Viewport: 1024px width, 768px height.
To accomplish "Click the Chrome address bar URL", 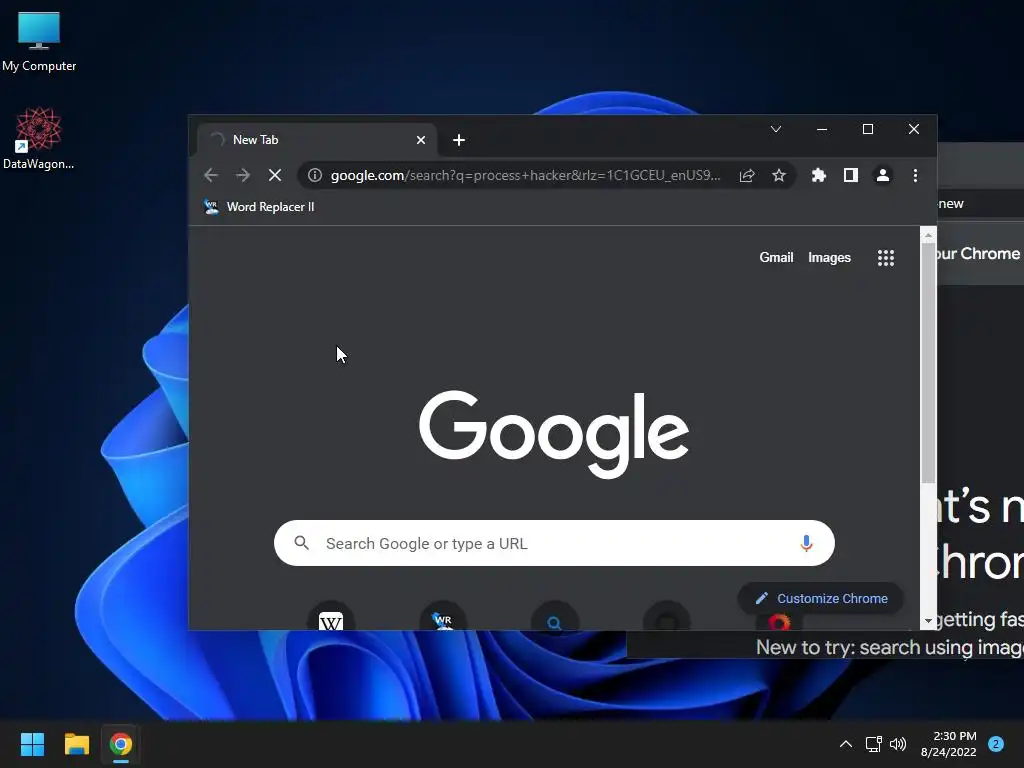I will tap(524, 175).
